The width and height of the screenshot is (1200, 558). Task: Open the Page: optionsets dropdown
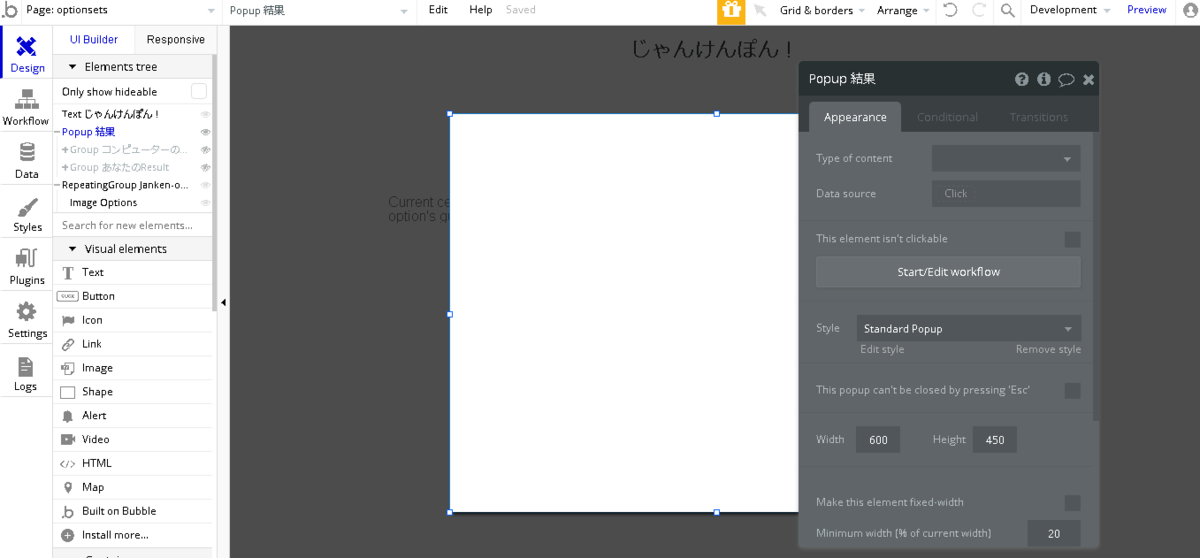(x=120, y=10)
